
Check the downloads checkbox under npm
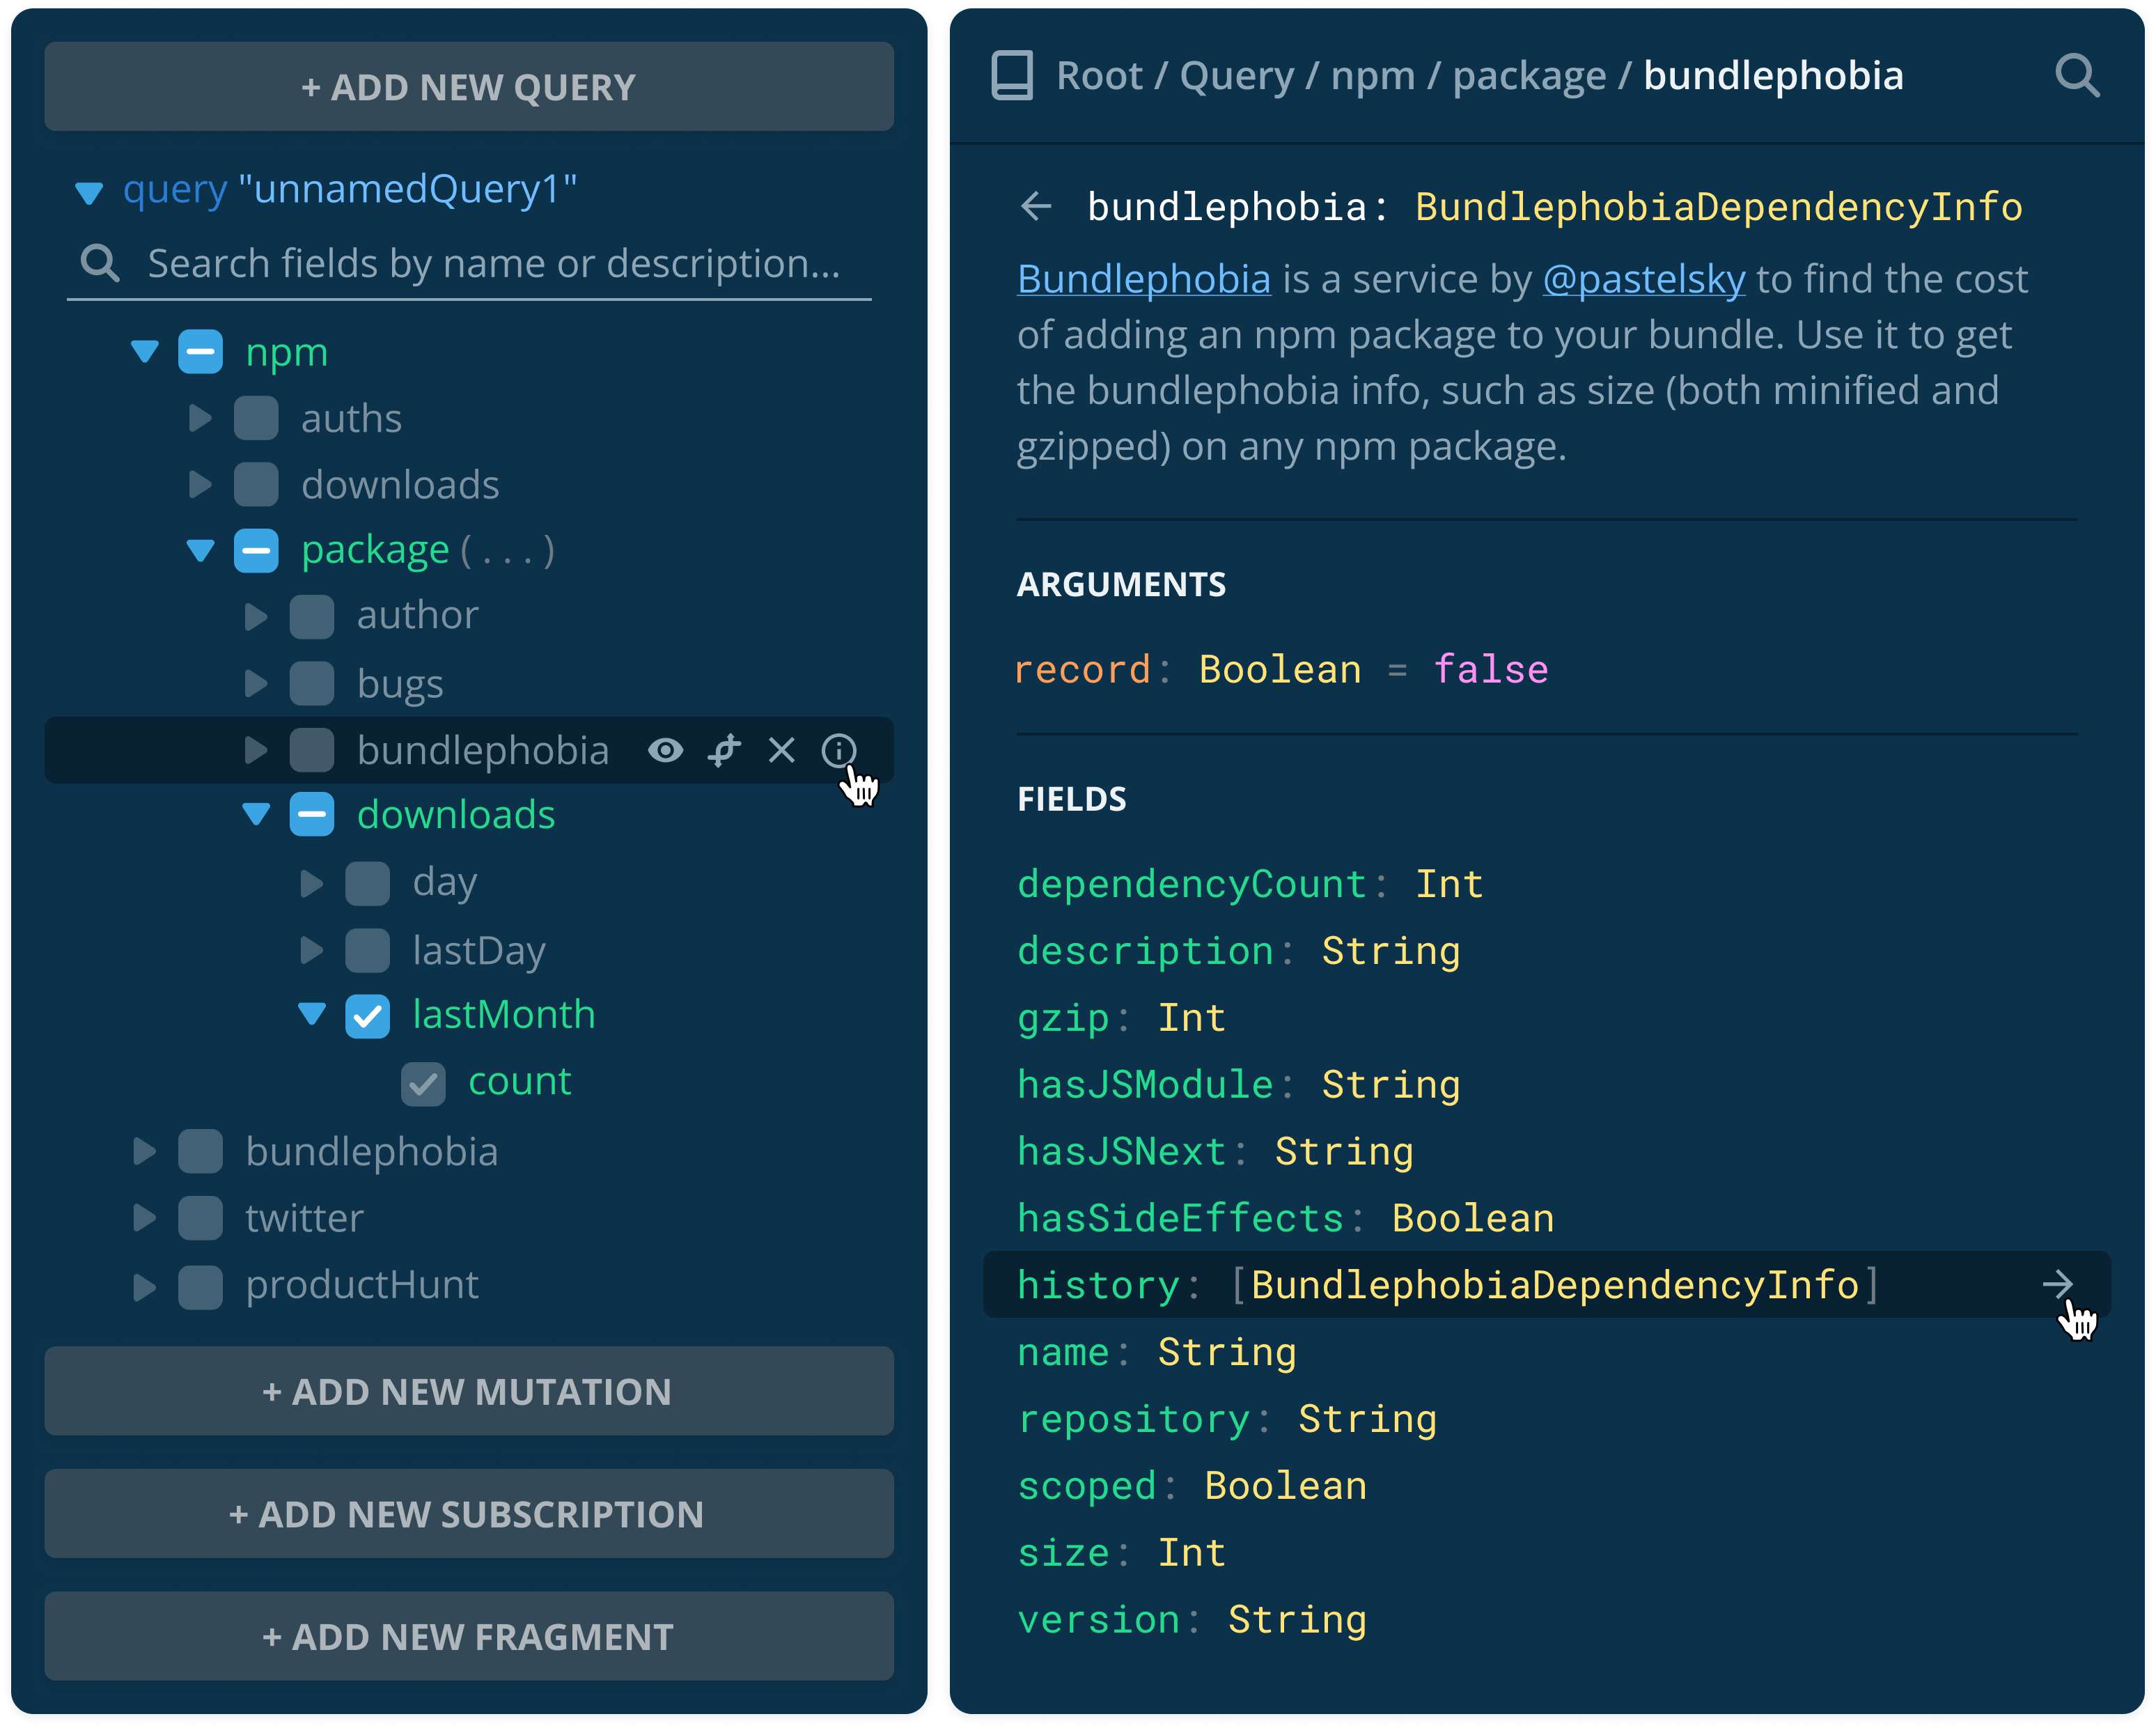point(256,485)
